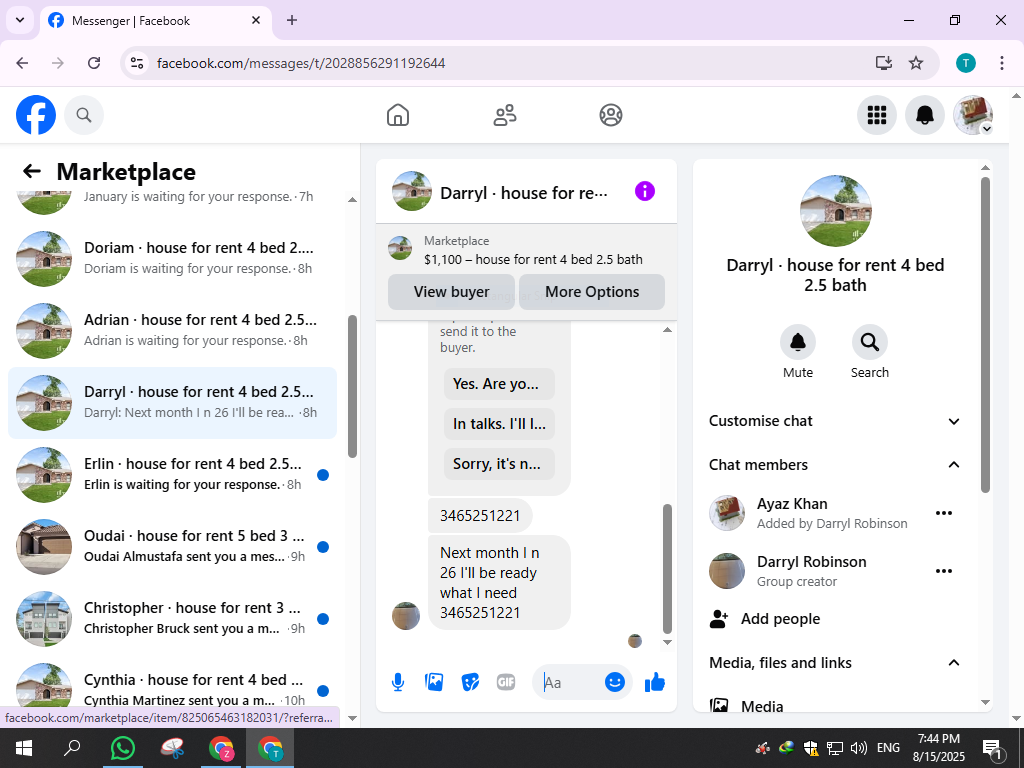Viewport: 1024px width, 768px height.
Task: Search in conversation magnifier icon
Action: (870, 342)
